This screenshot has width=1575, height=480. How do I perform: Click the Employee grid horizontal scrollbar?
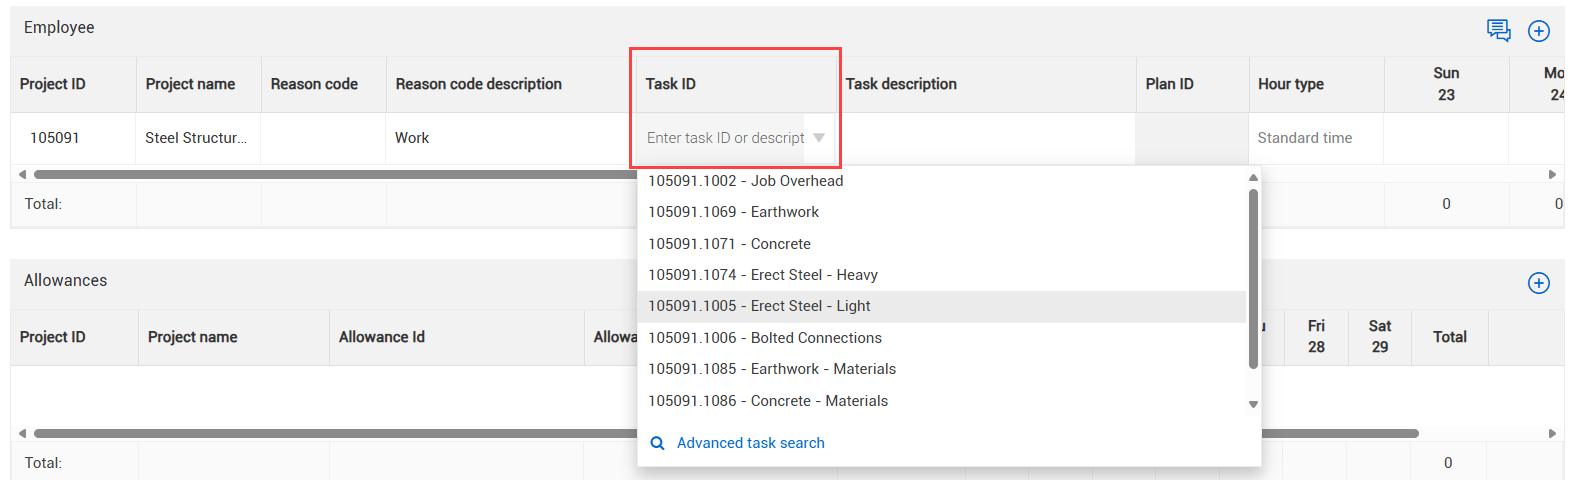point(330,174)
